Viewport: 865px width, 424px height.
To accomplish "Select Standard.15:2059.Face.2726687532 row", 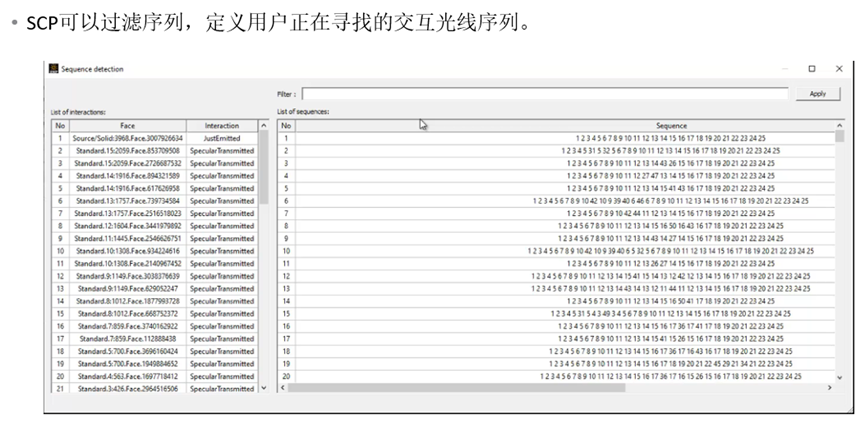I will 154,163.
